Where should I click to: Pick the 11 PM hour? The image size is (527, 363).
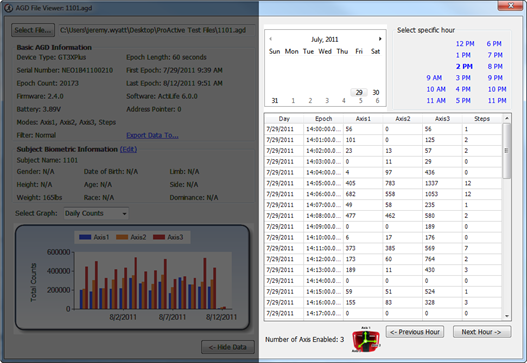(497, 101)
